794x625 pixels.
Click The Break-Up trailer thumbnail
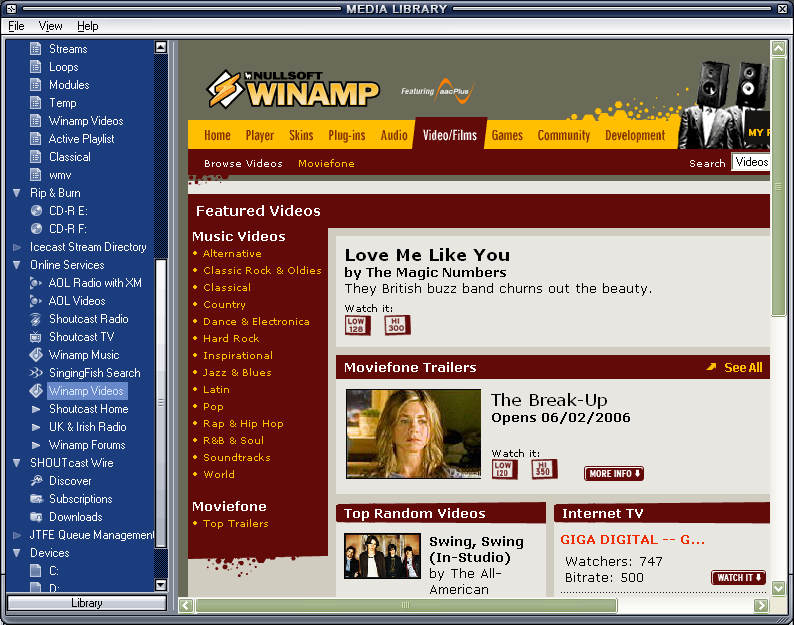413,434
